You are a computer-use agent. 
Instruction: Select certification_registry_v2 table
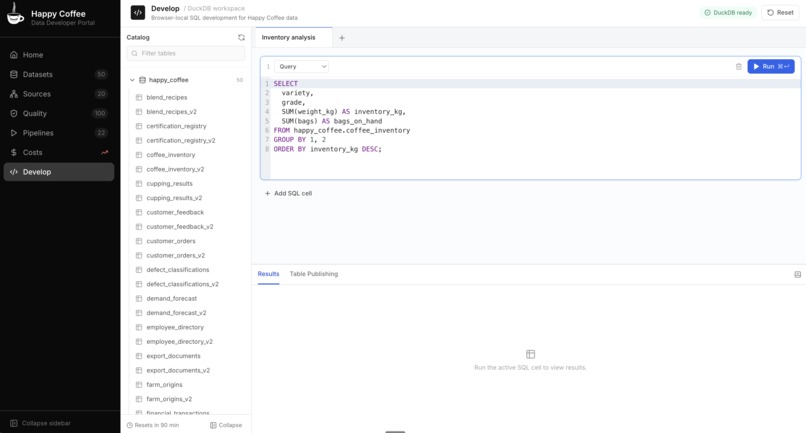pyautogui.click(x=181, y=140)
